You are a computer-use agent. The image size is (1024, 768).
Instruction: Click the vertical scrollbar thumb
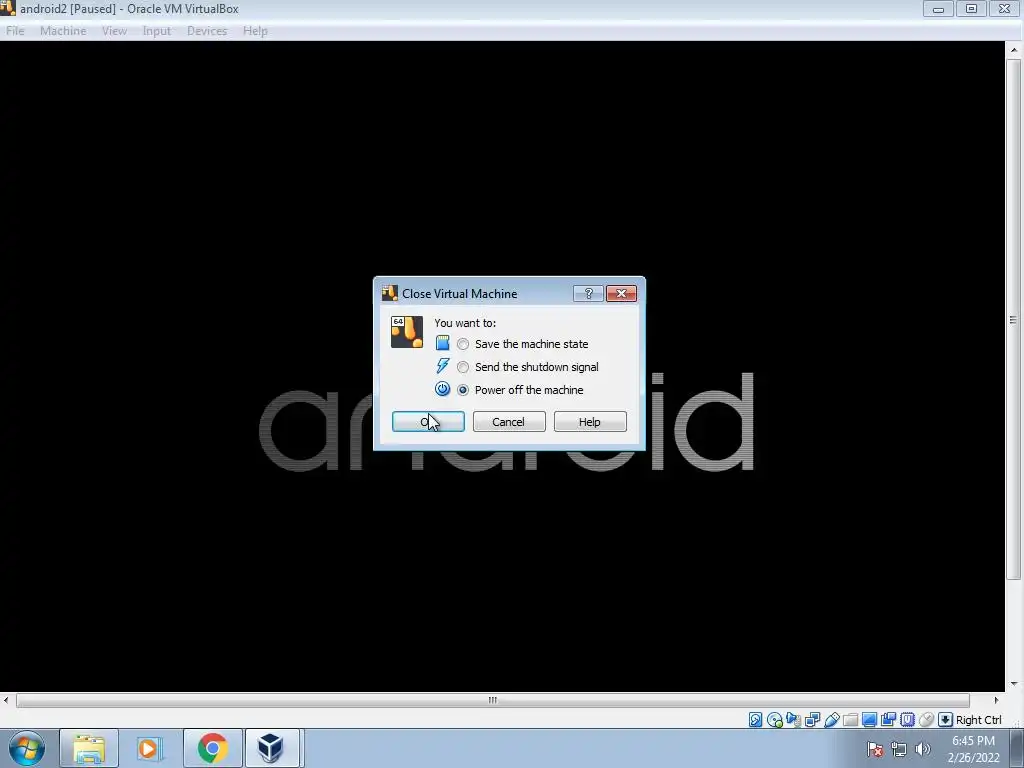click(x=1014, y=319)
